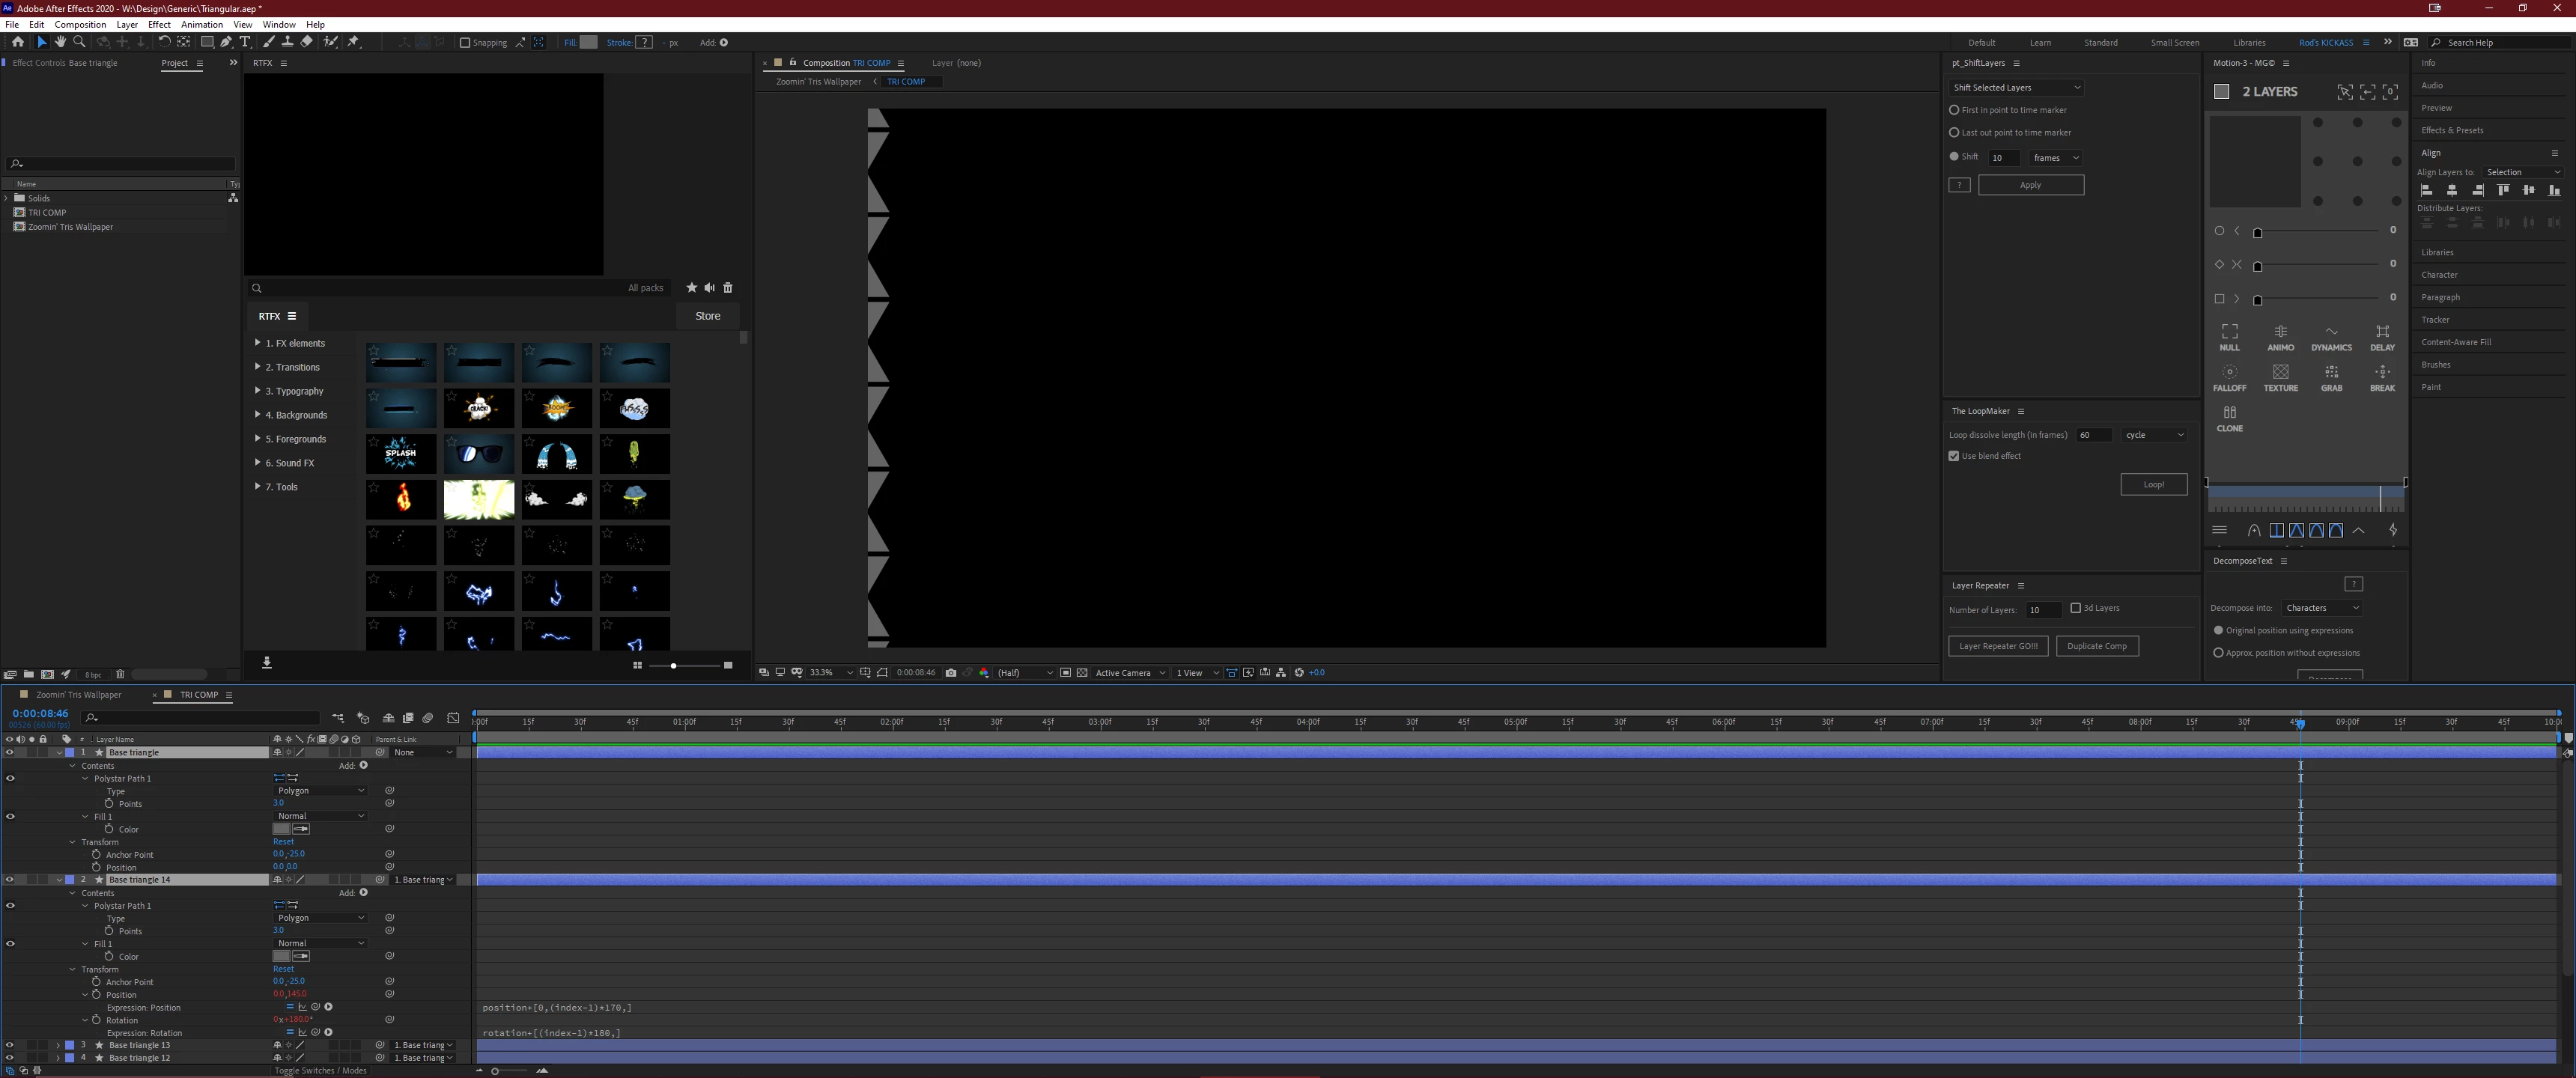Expand the Typography category in RTFX
This screenshot has width=2576, height=1078.
(x=258, y=391)
